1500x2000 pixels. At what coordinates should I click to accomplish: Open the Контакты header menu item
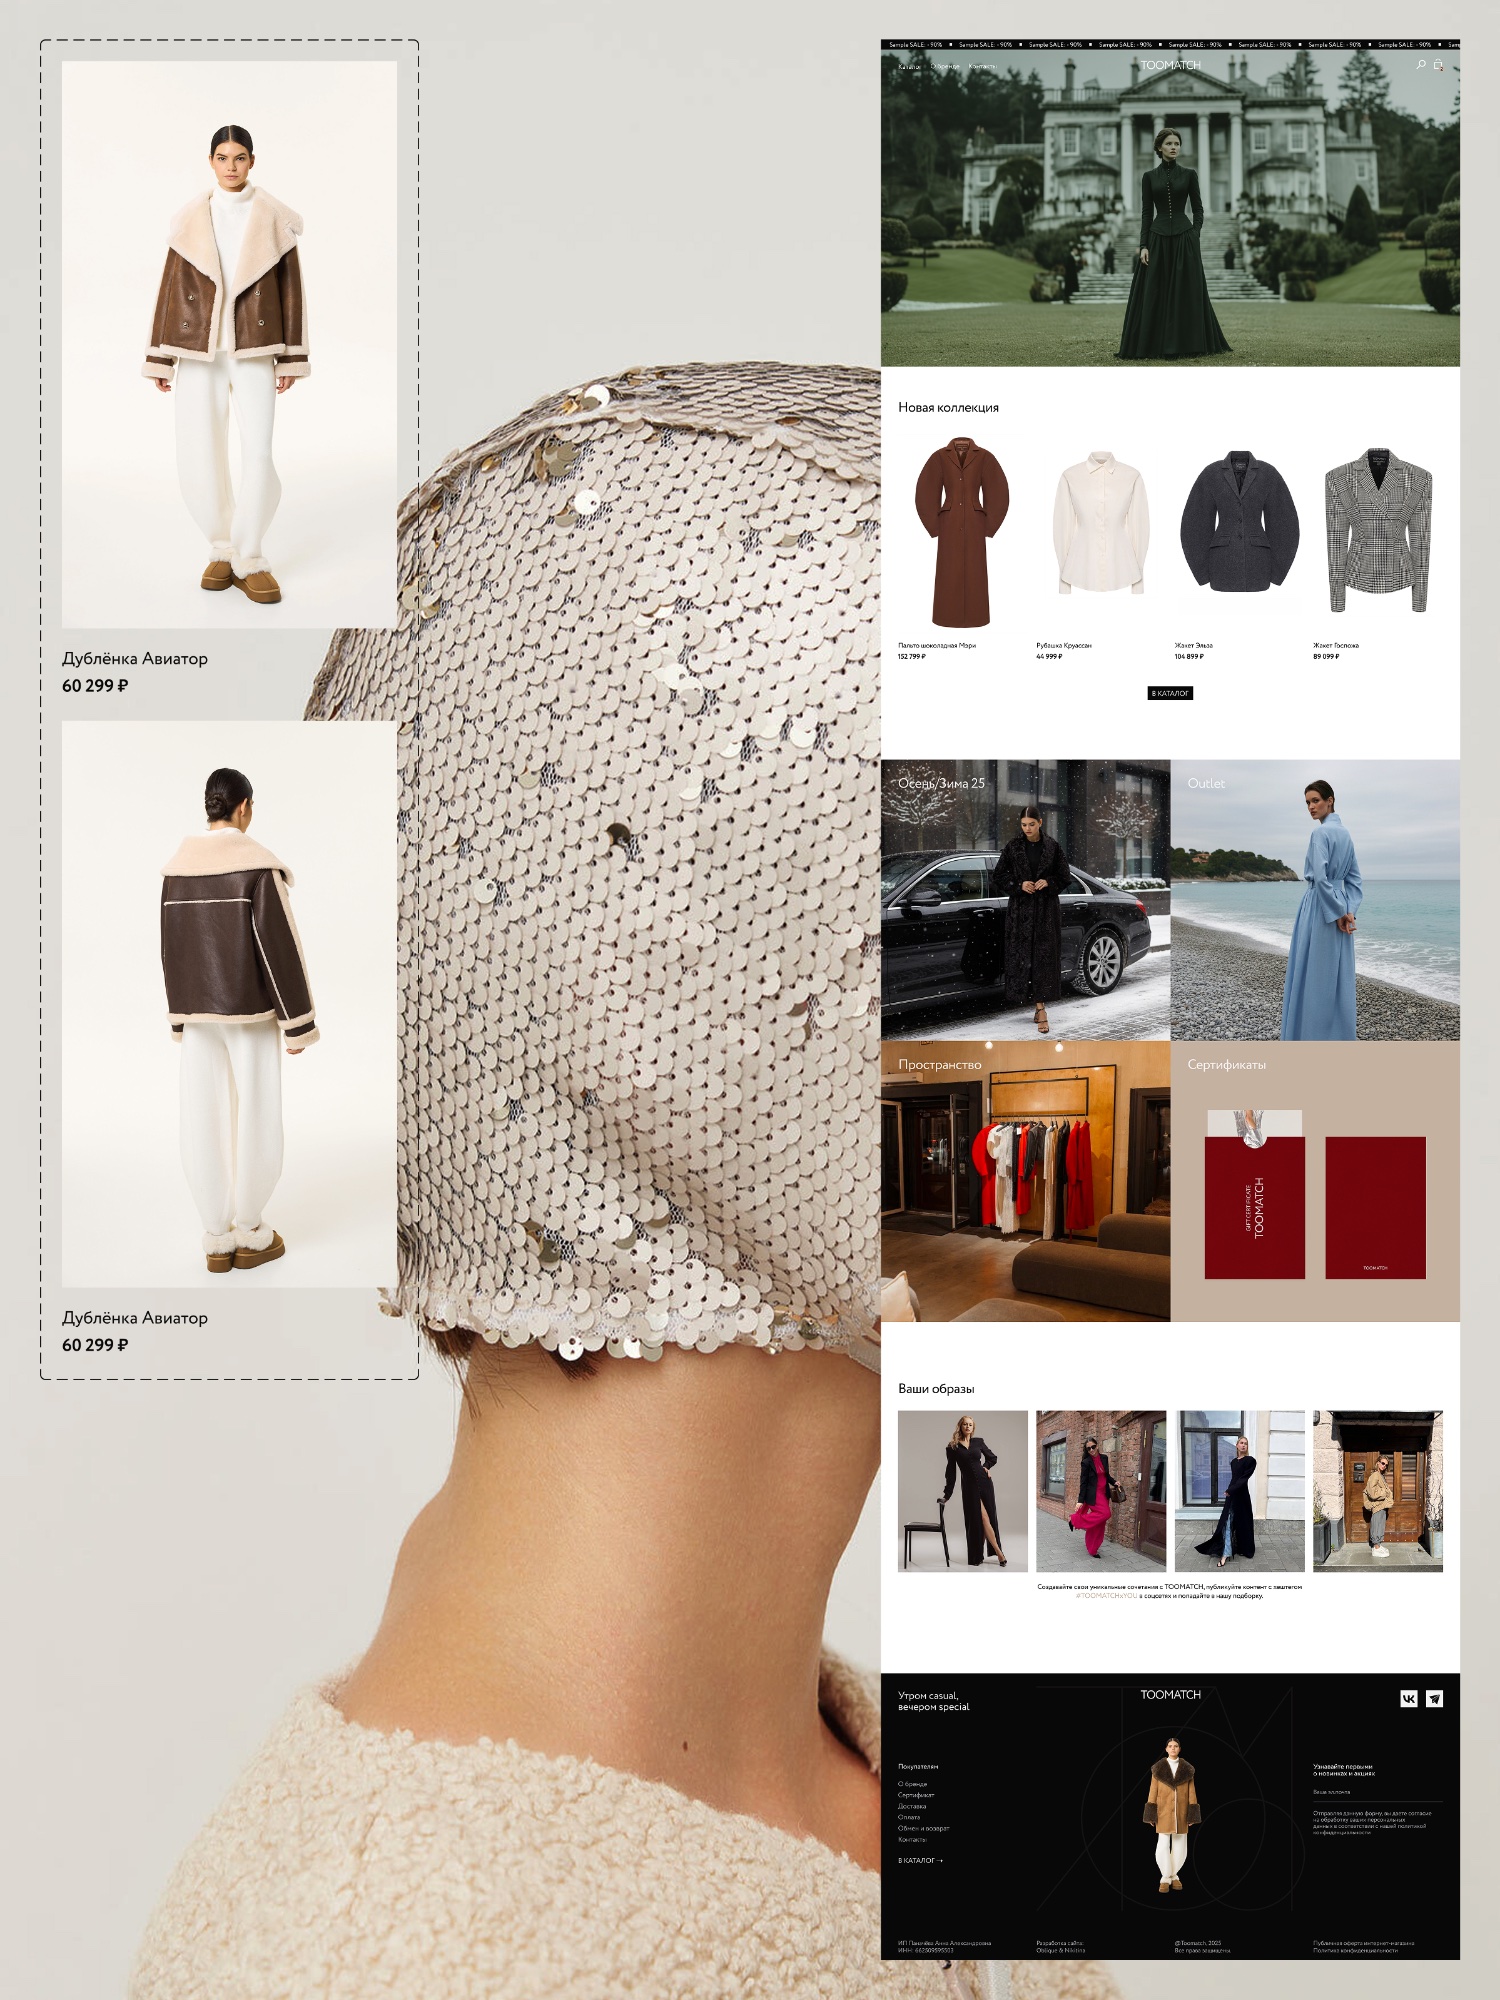point(982,66)
